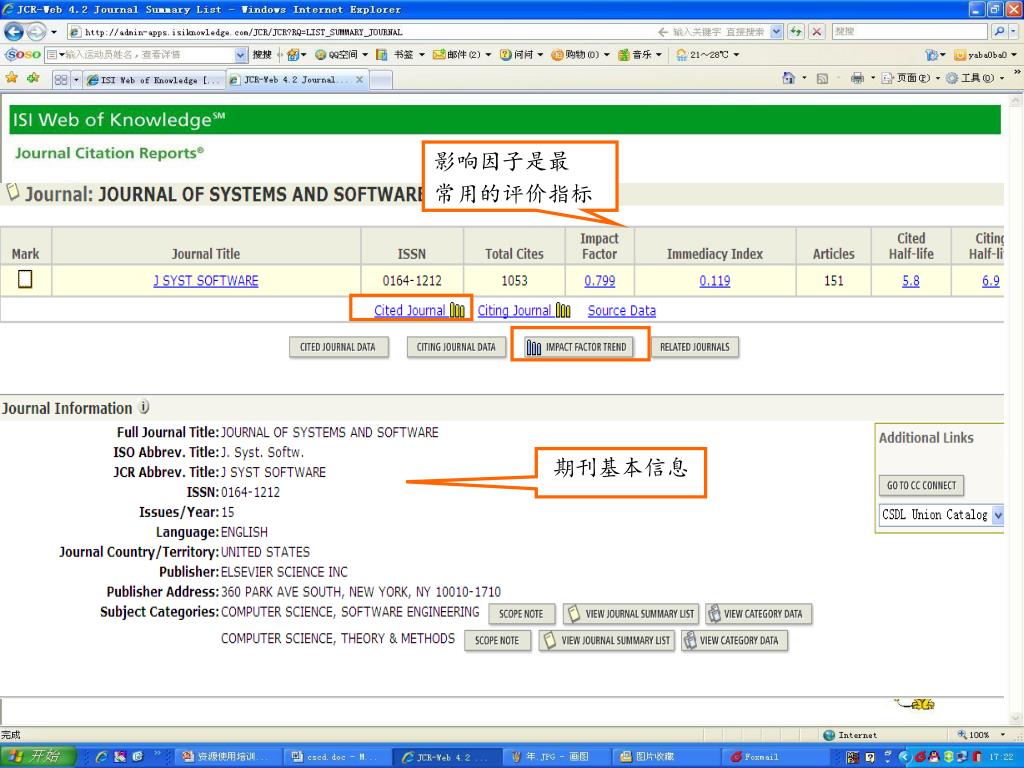Click the Refresh page icon
This screenshot has width=1024, height=768.
point(795,31)
